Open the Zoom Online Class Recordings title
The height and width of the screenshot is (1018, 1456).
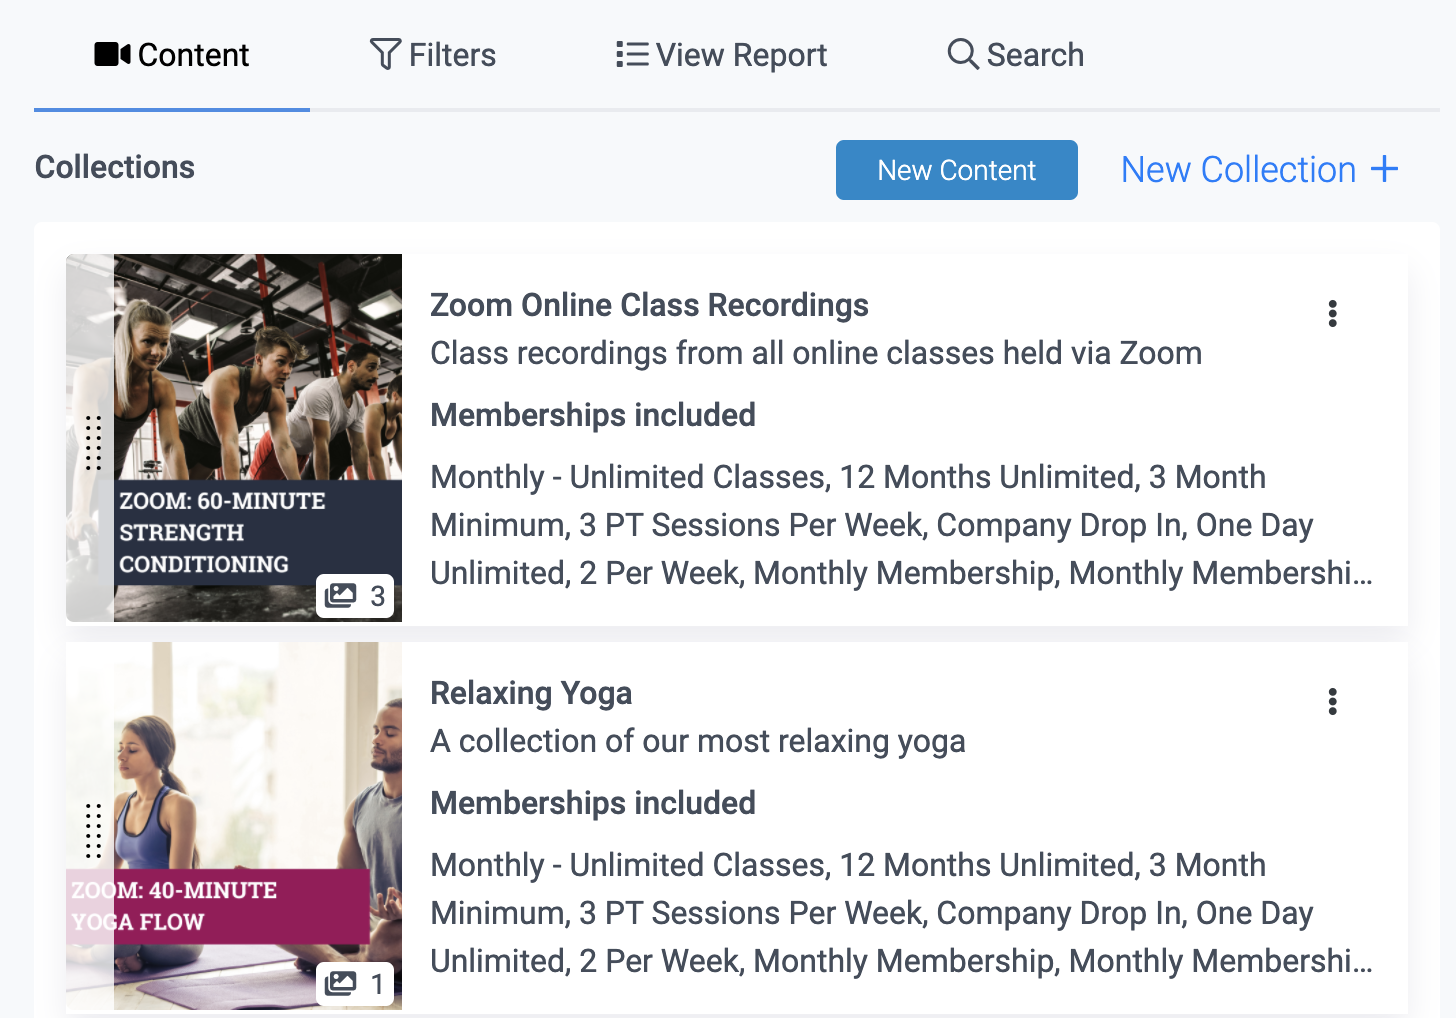point(649,305)
